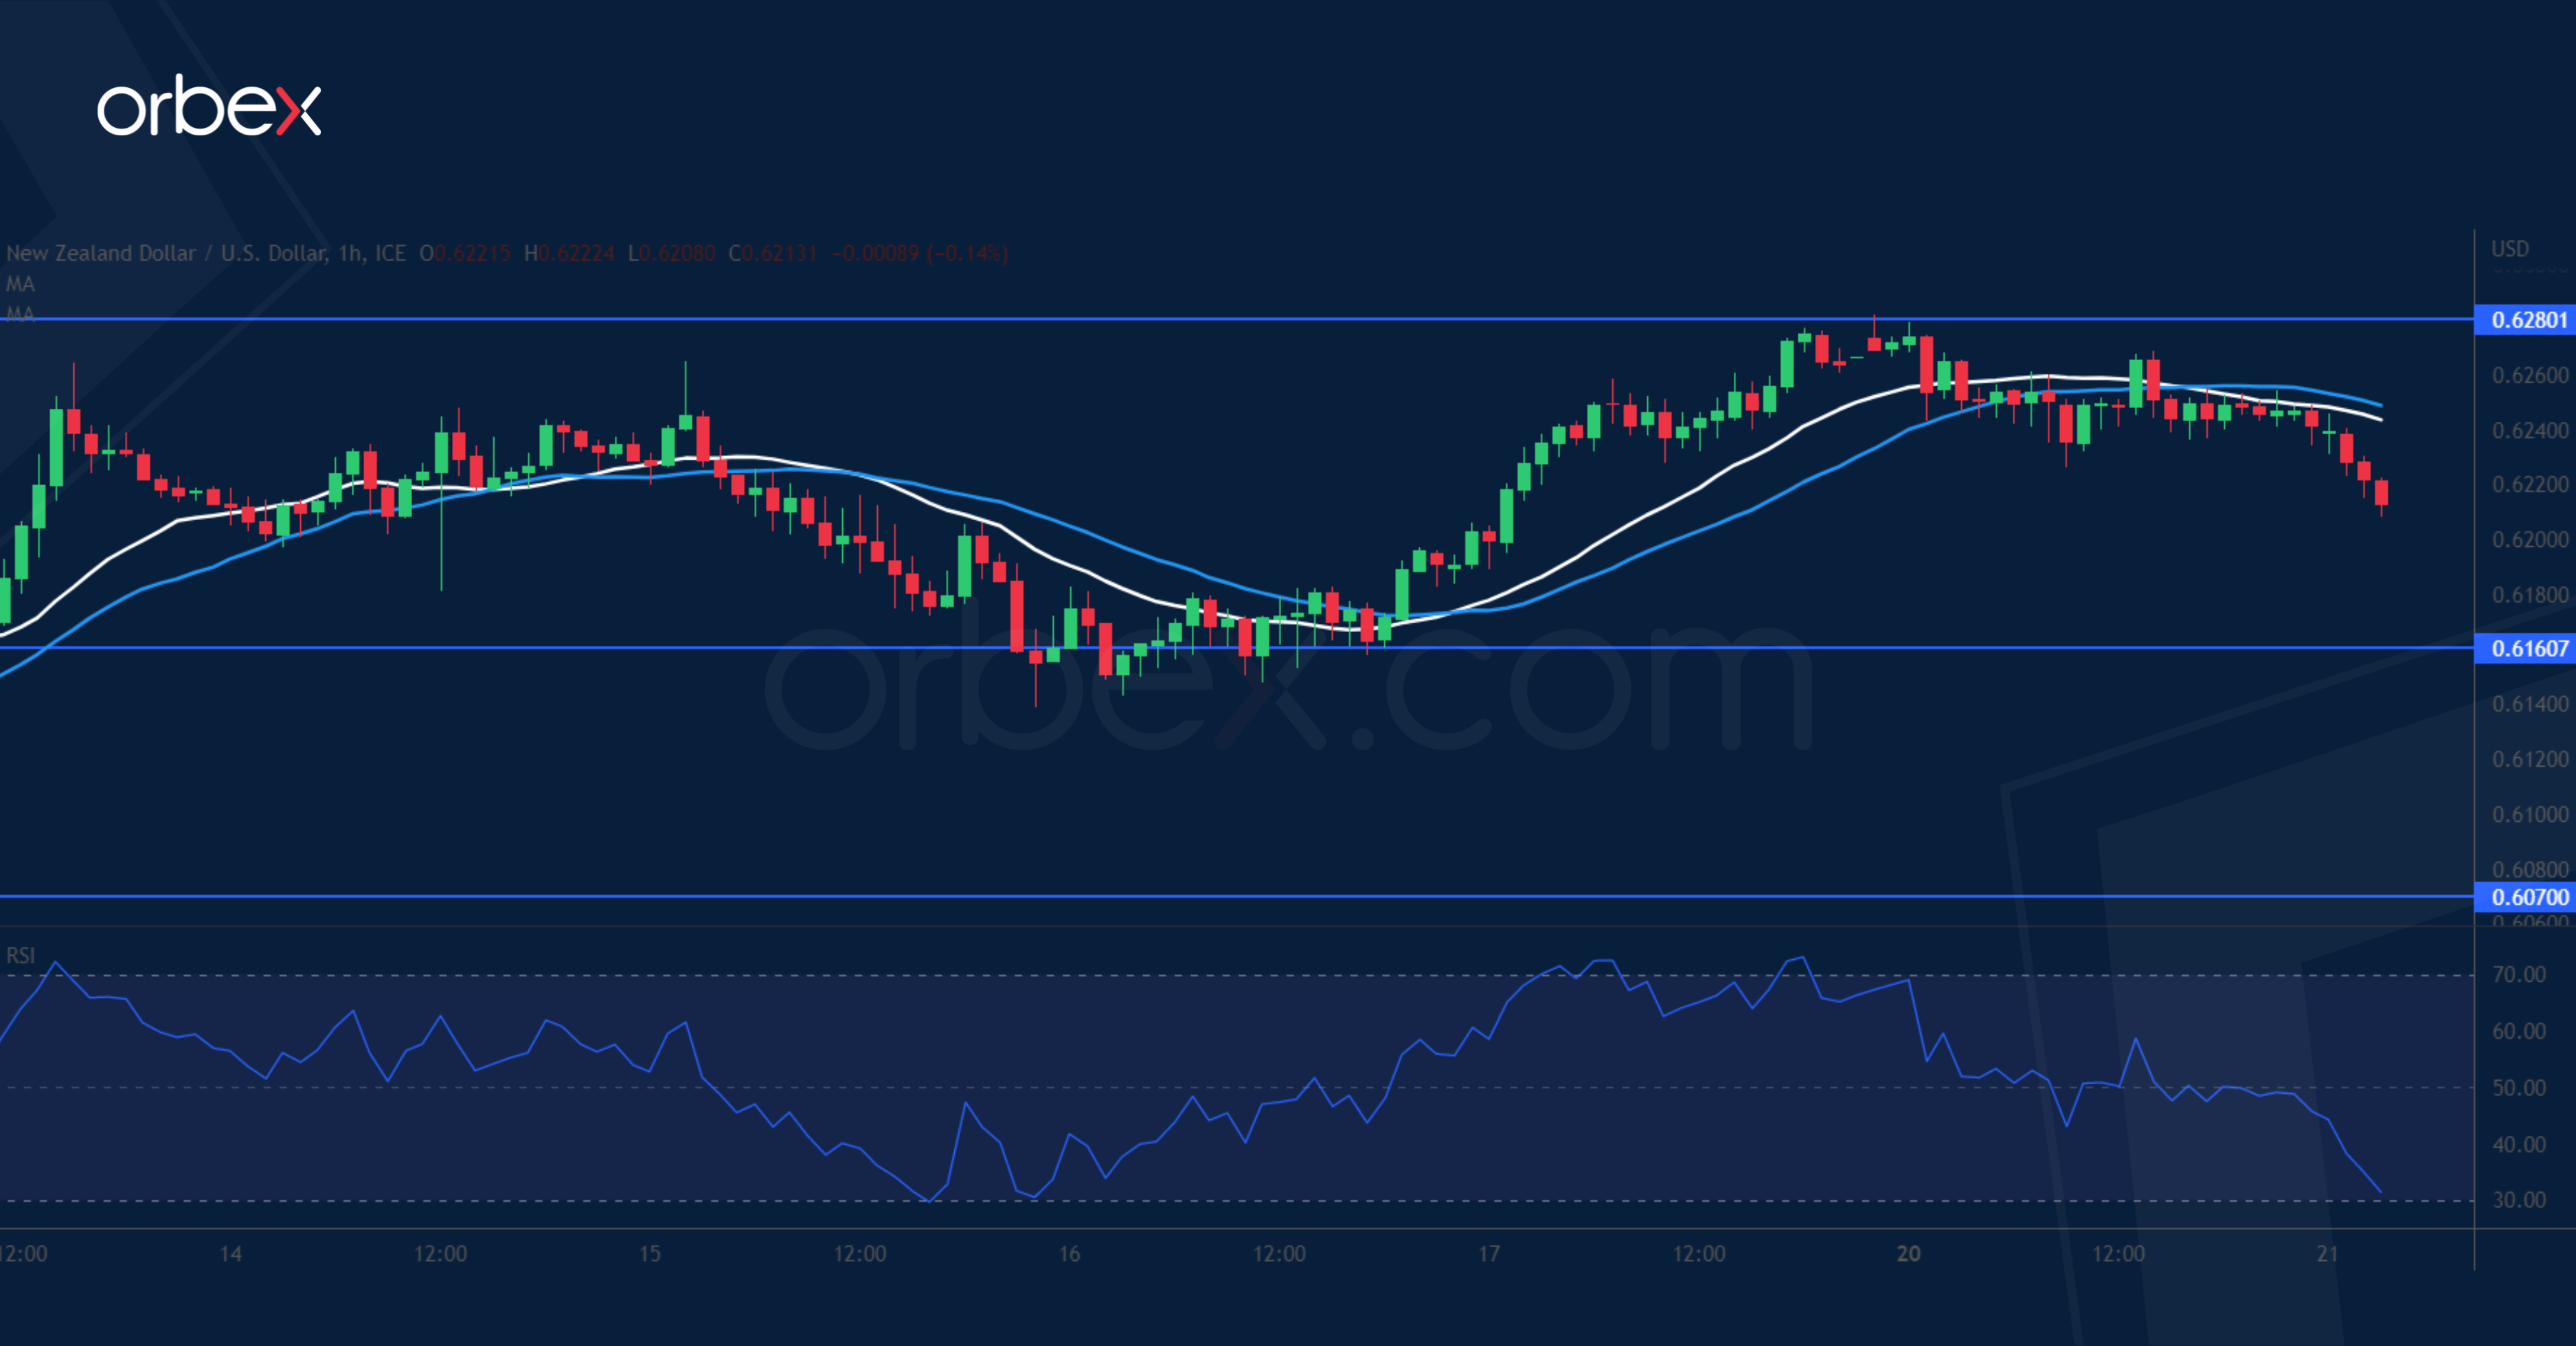
Task: Click the 70.00 RSI scale value
Action: tap(2519, 974)
